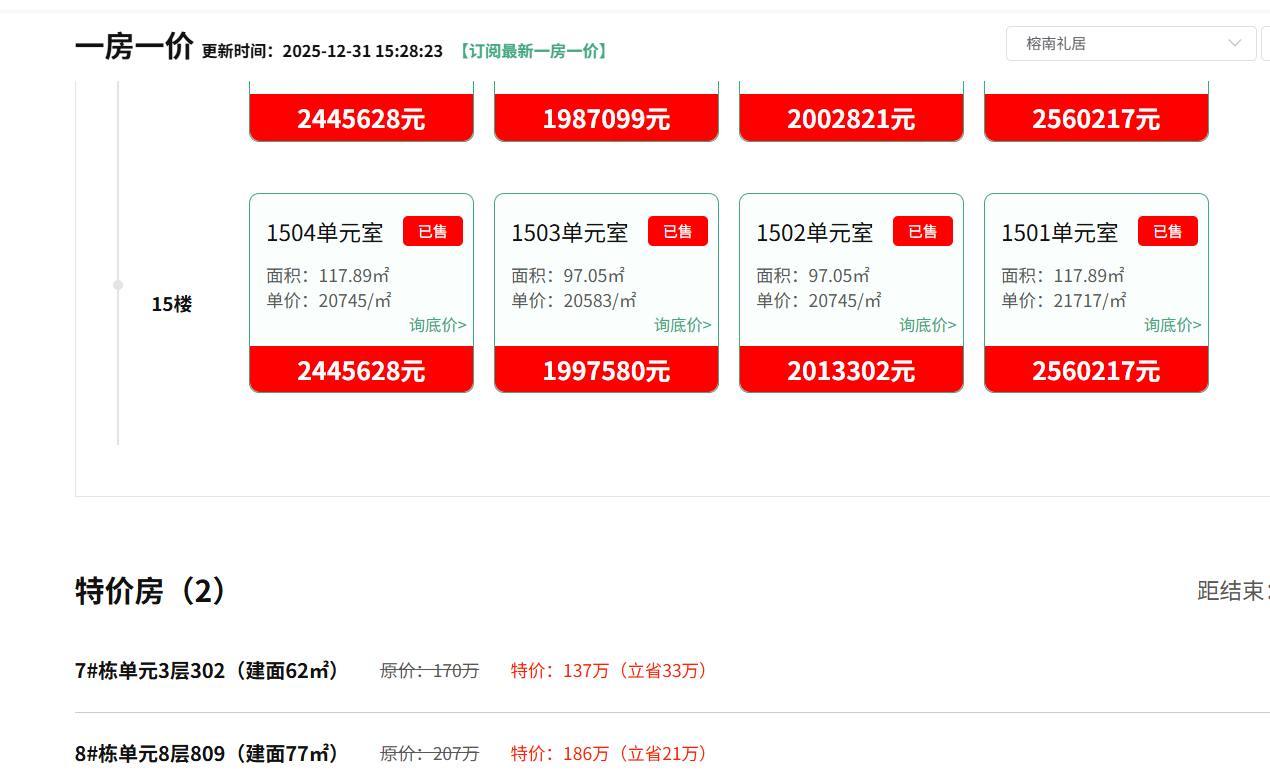Select the 已售 tag of unit 1502
Image resolution: width=1270 pixels, height=783 pixels.
[x=922, y=231]
